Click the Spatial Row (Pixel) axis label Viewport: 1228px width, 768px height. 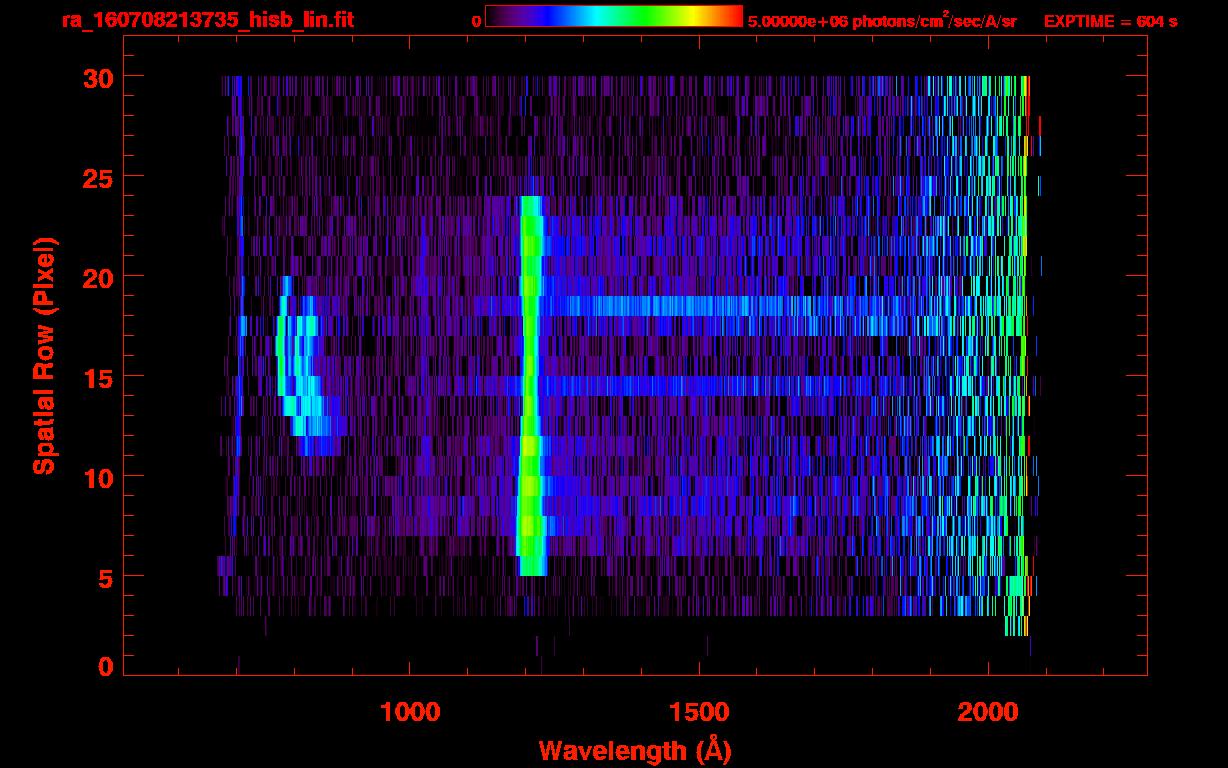click(x=45, y=356)
